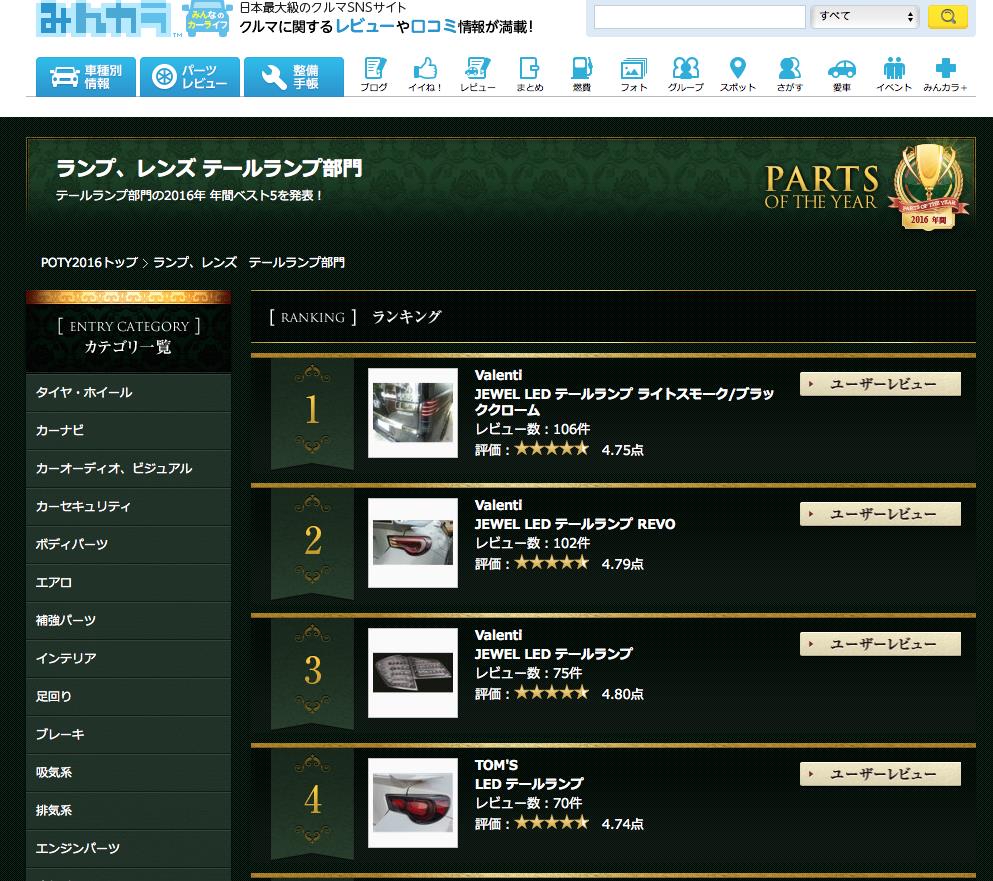Select 足回り category
993x881 pixels.
(129, 697)
